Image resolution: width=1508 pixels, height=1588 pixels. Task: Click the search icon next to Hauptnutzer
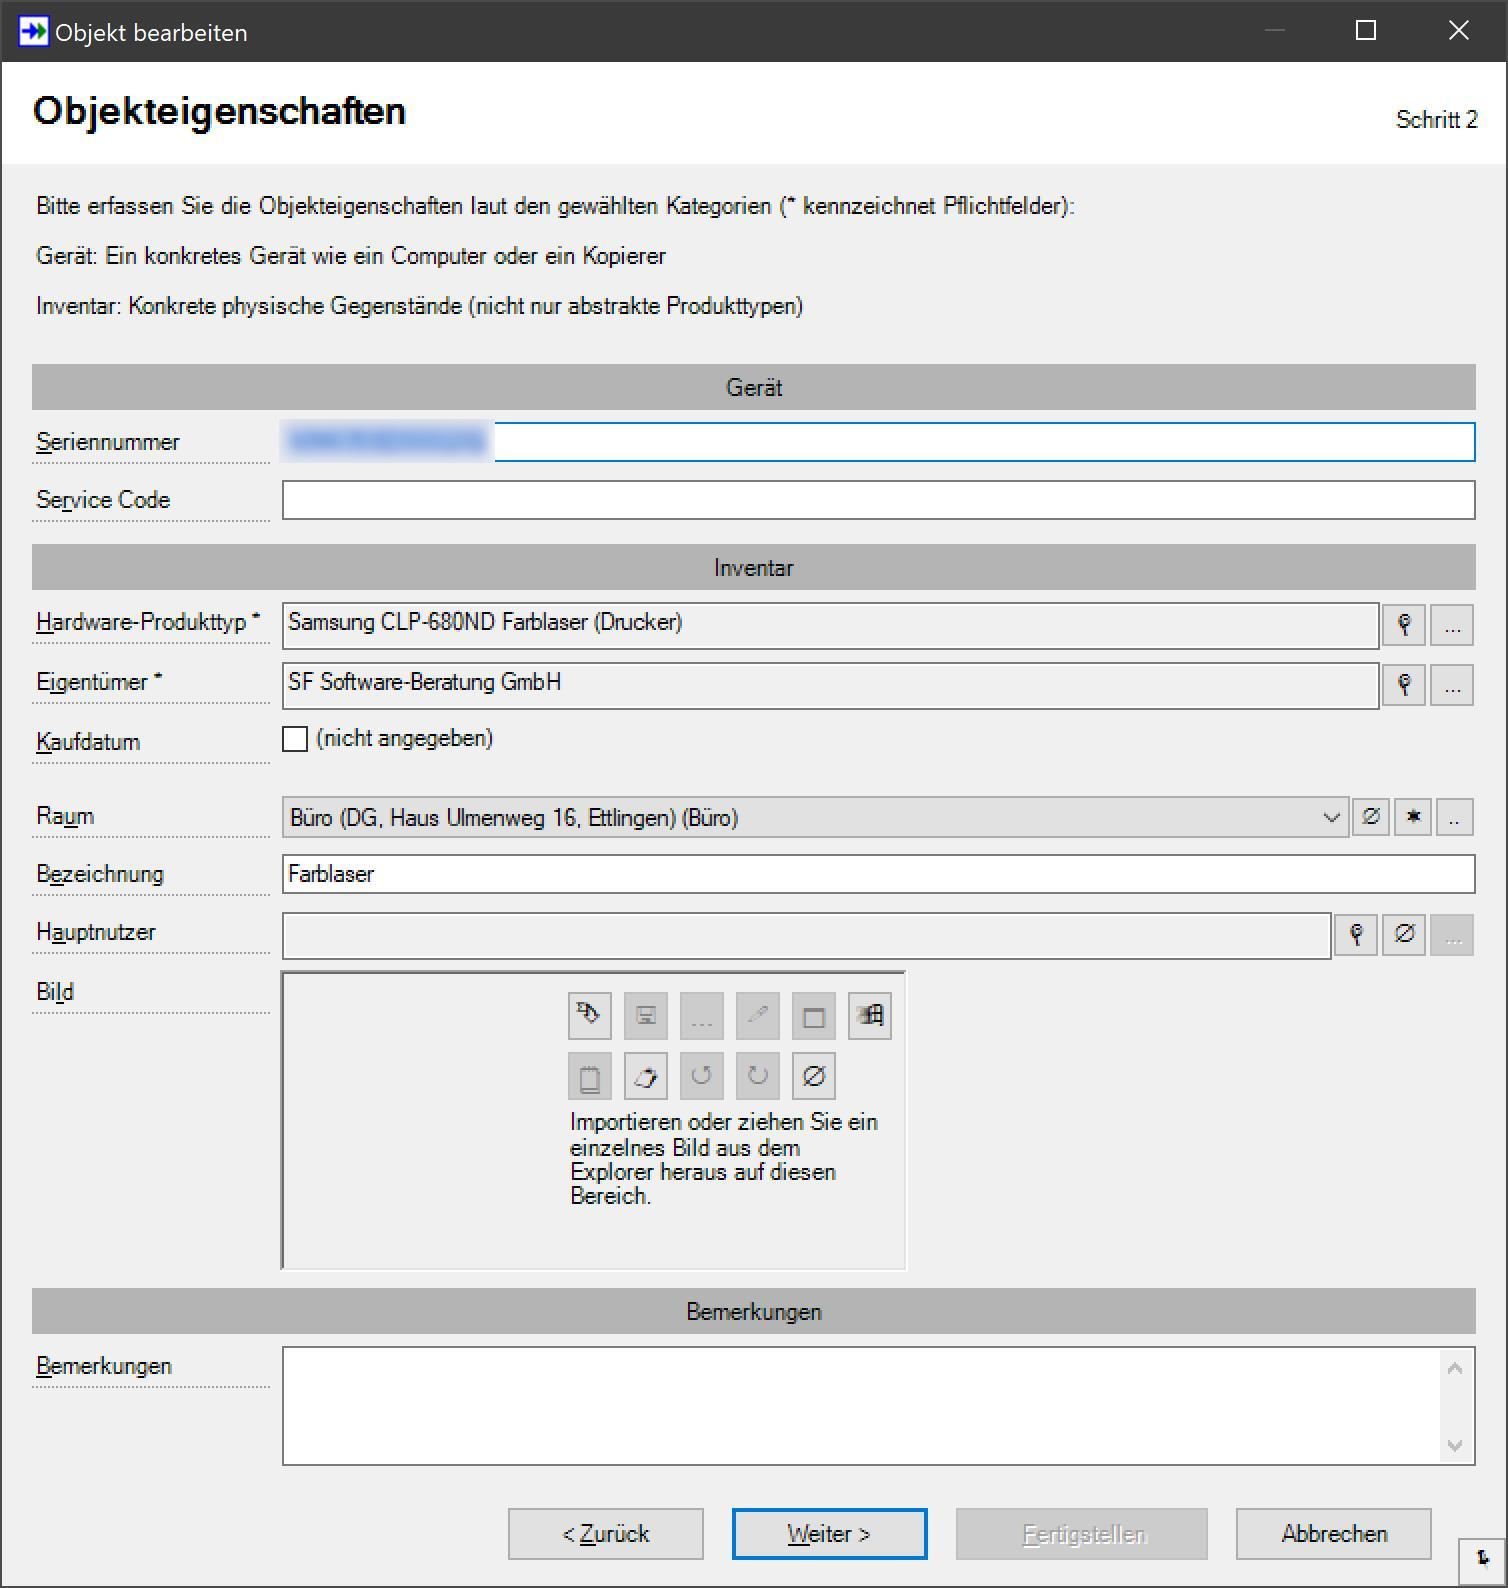pyautogui.click(x=1356, y=935)
